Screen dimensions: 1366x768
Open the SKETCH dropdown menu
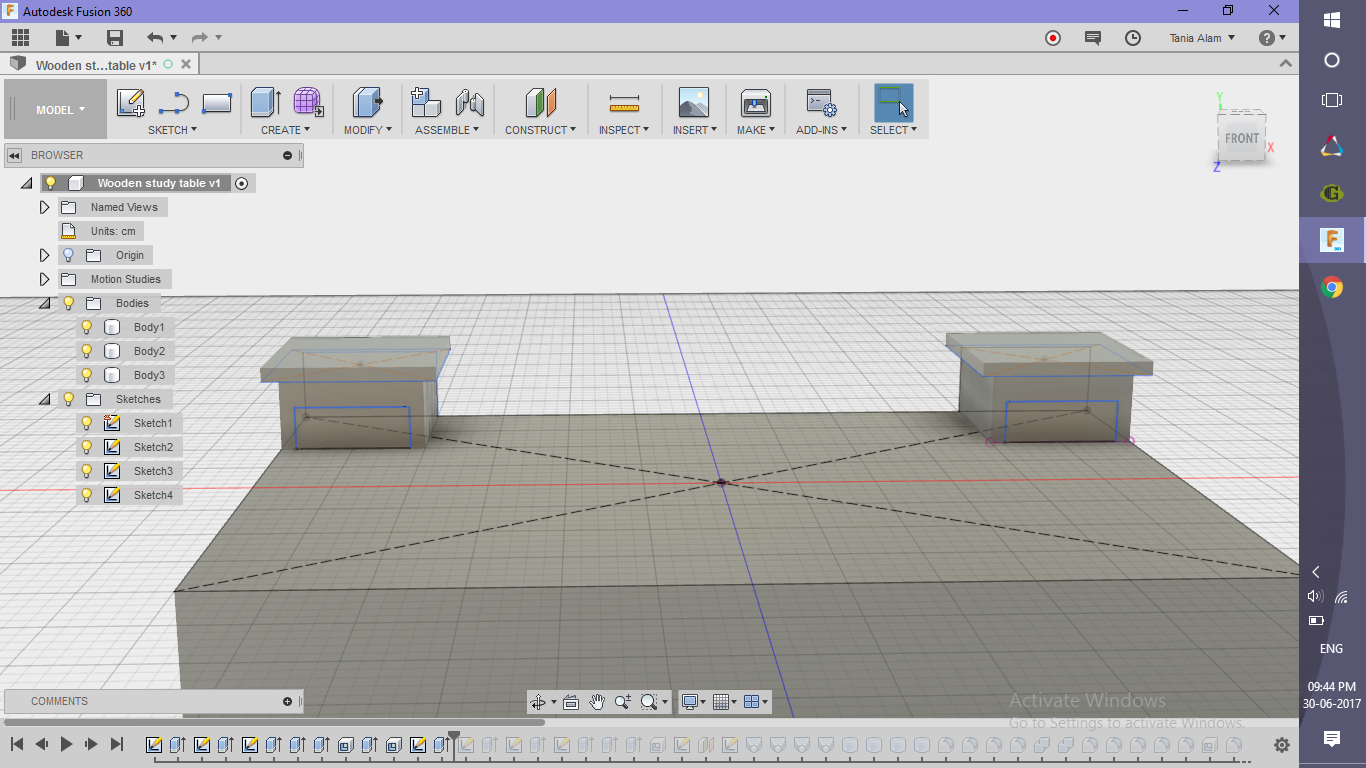pyautogui.click(x=172, y=130)
